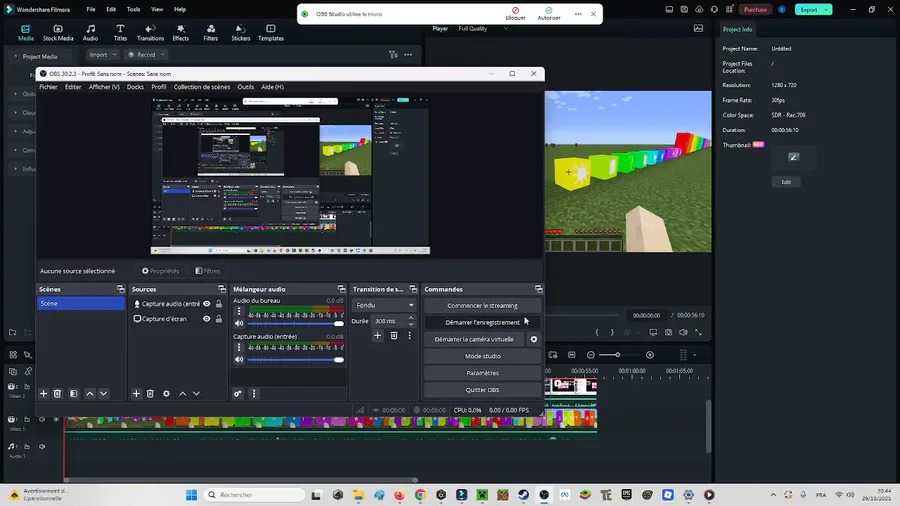Move source up arrow in Sources dock
Viewport: 900px width, 506px height.
(x=183, y=394)
